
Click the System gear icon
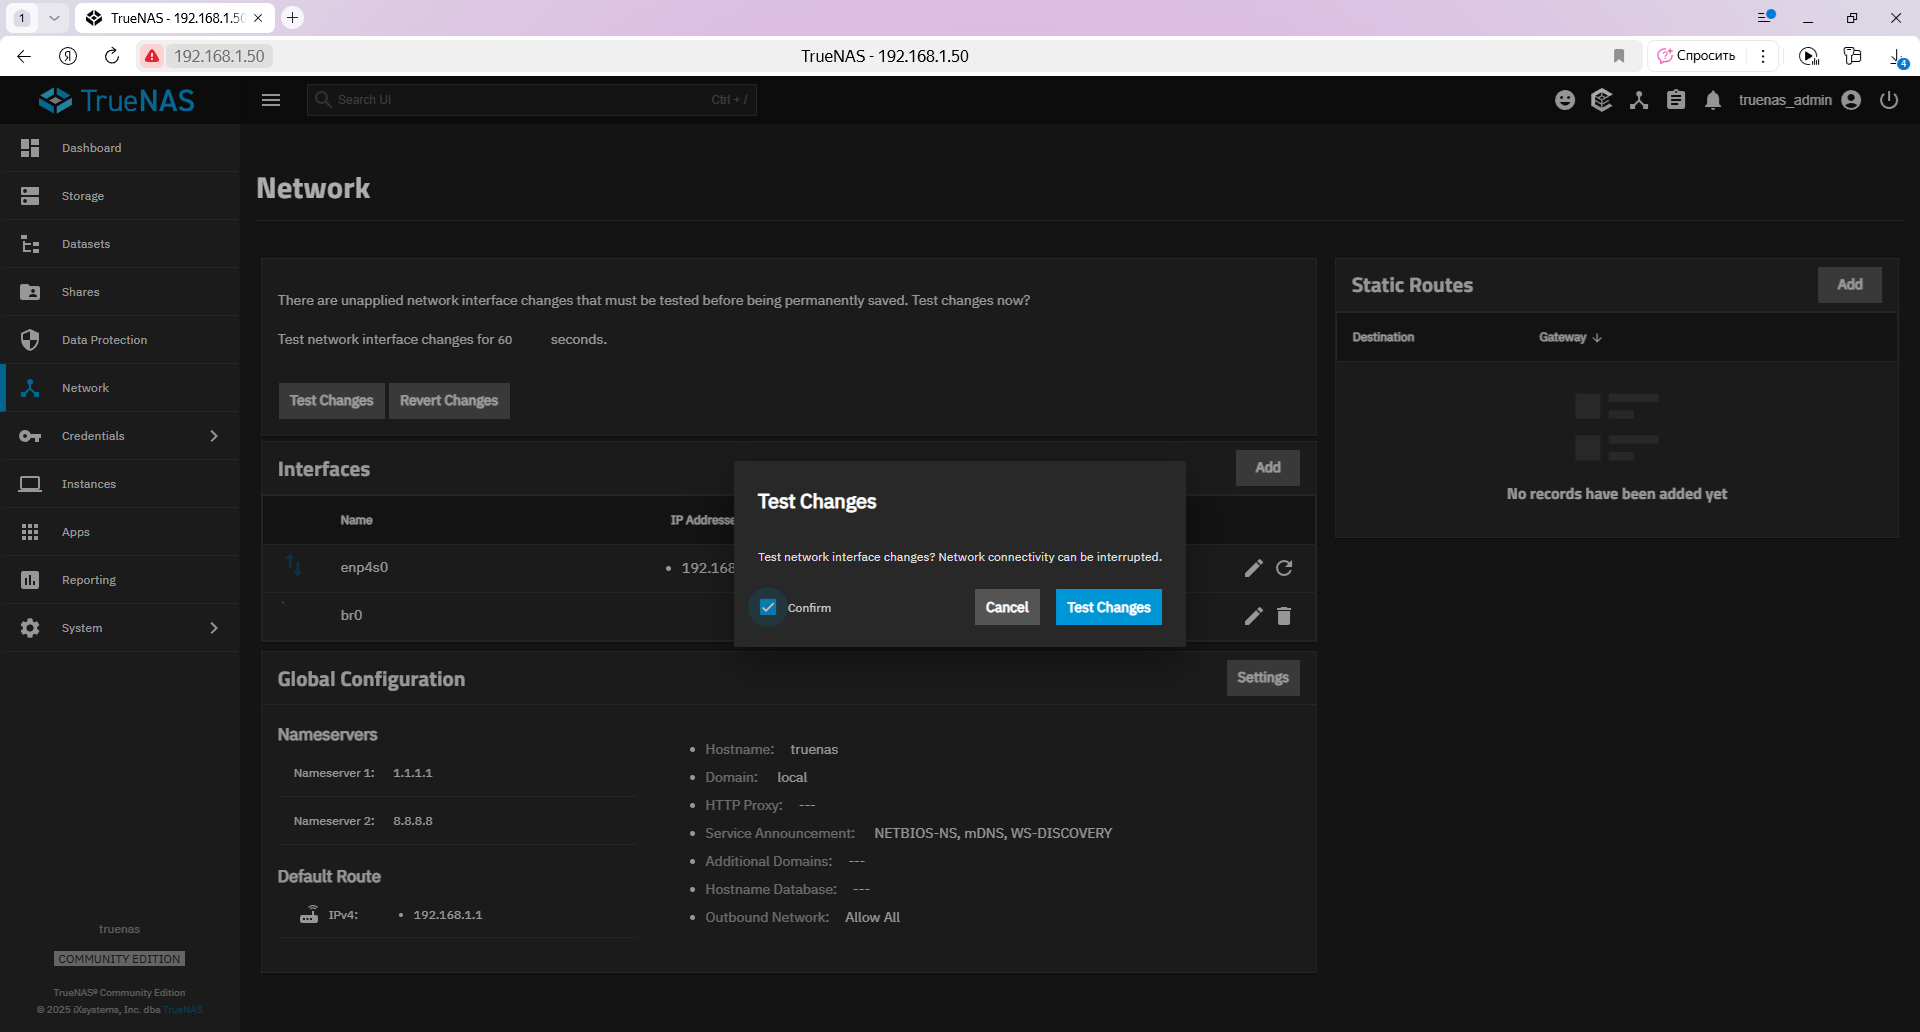pos(30,628)
